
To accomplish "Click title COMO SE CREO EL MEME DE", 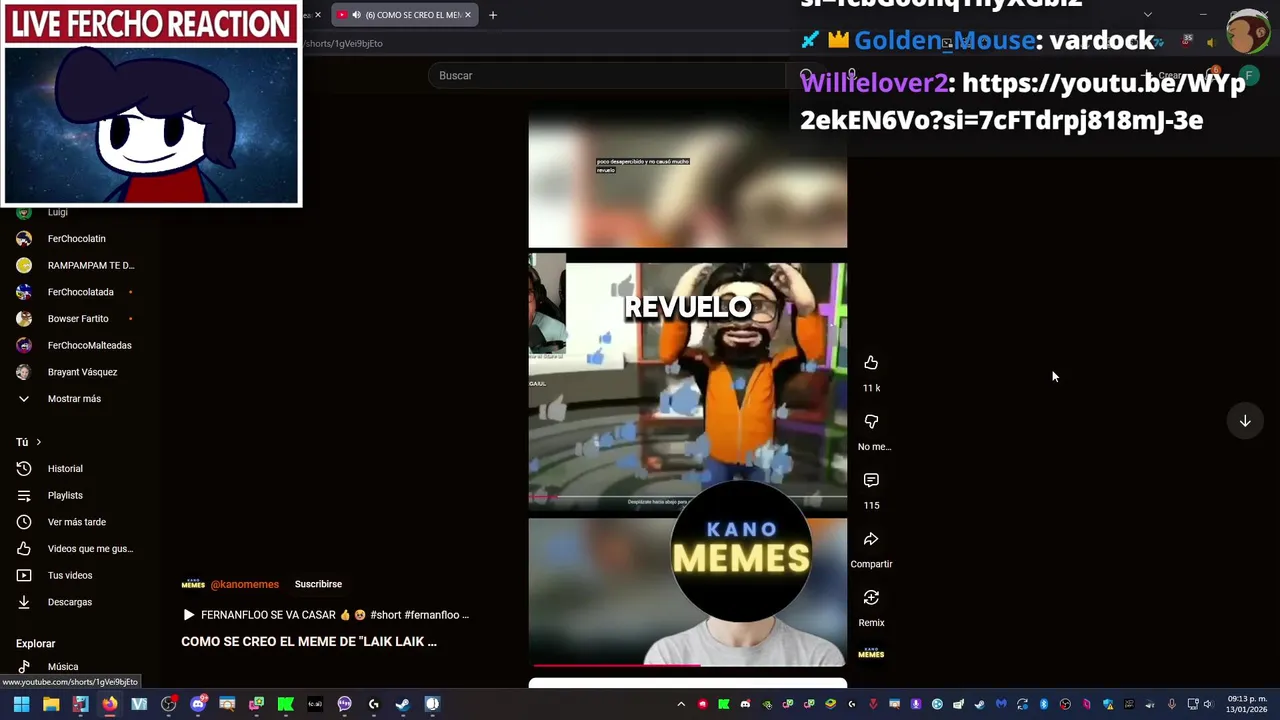I will point(309,642).
